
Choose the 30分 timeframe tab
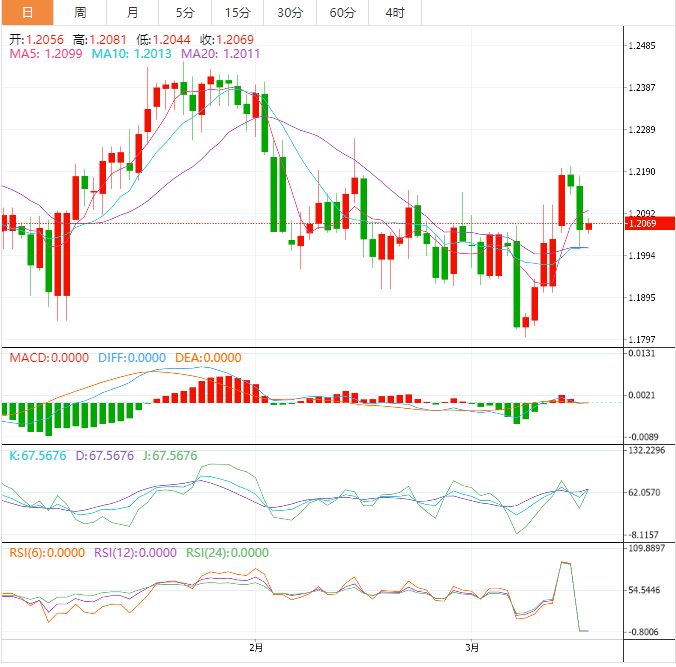290,13
